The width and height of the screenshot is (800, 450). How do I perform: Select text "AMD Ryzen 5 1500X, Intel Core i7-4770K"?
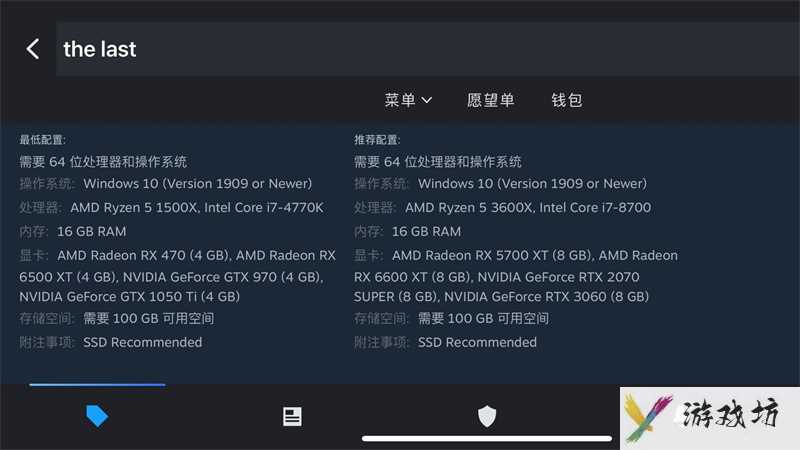(x=197, y=208)
